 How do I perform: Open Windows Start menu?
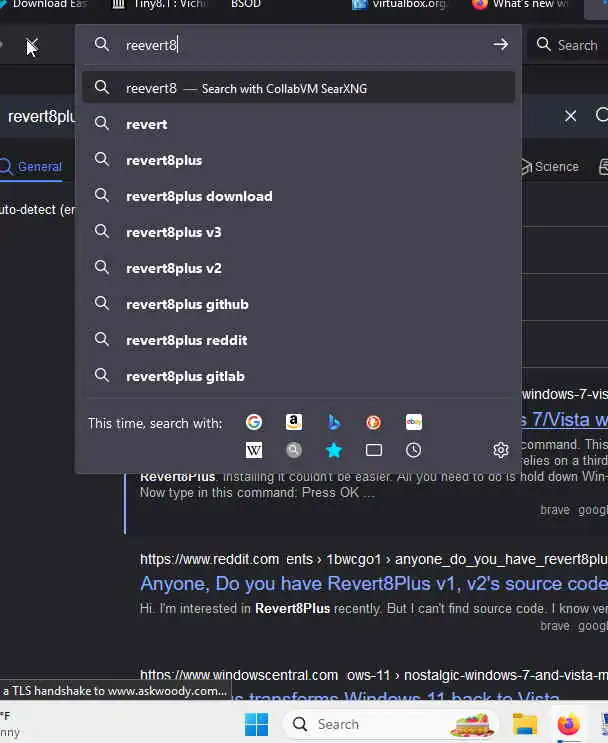tap(256, 724)
